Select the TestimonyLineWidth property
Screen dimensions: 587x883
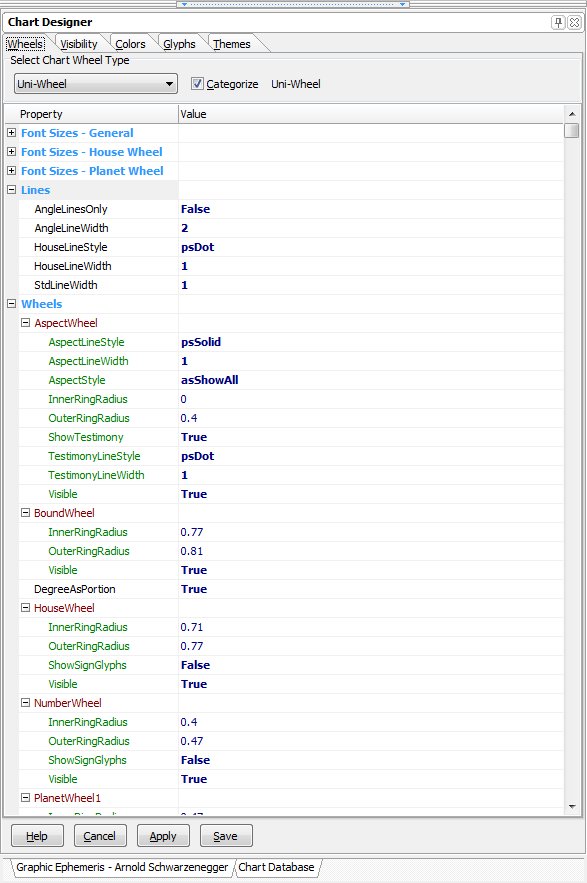(96, 475)
